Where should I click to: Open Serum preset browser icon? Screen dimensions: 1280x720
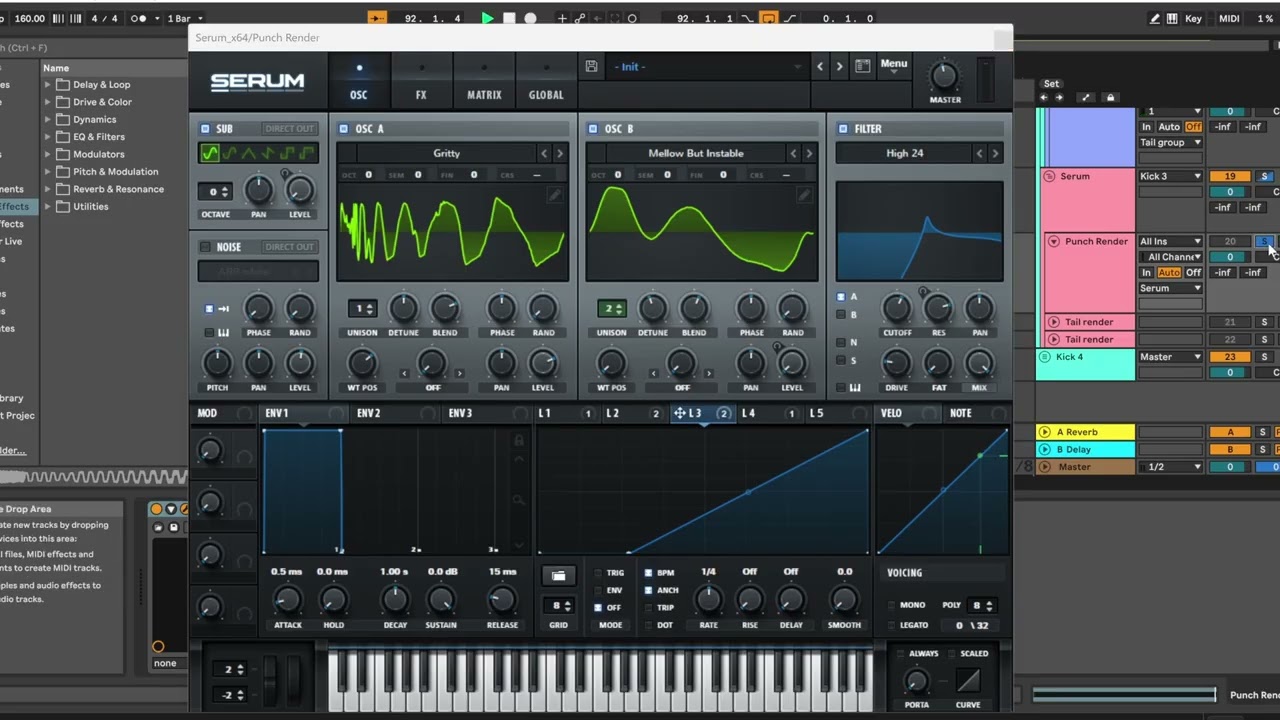862,66
